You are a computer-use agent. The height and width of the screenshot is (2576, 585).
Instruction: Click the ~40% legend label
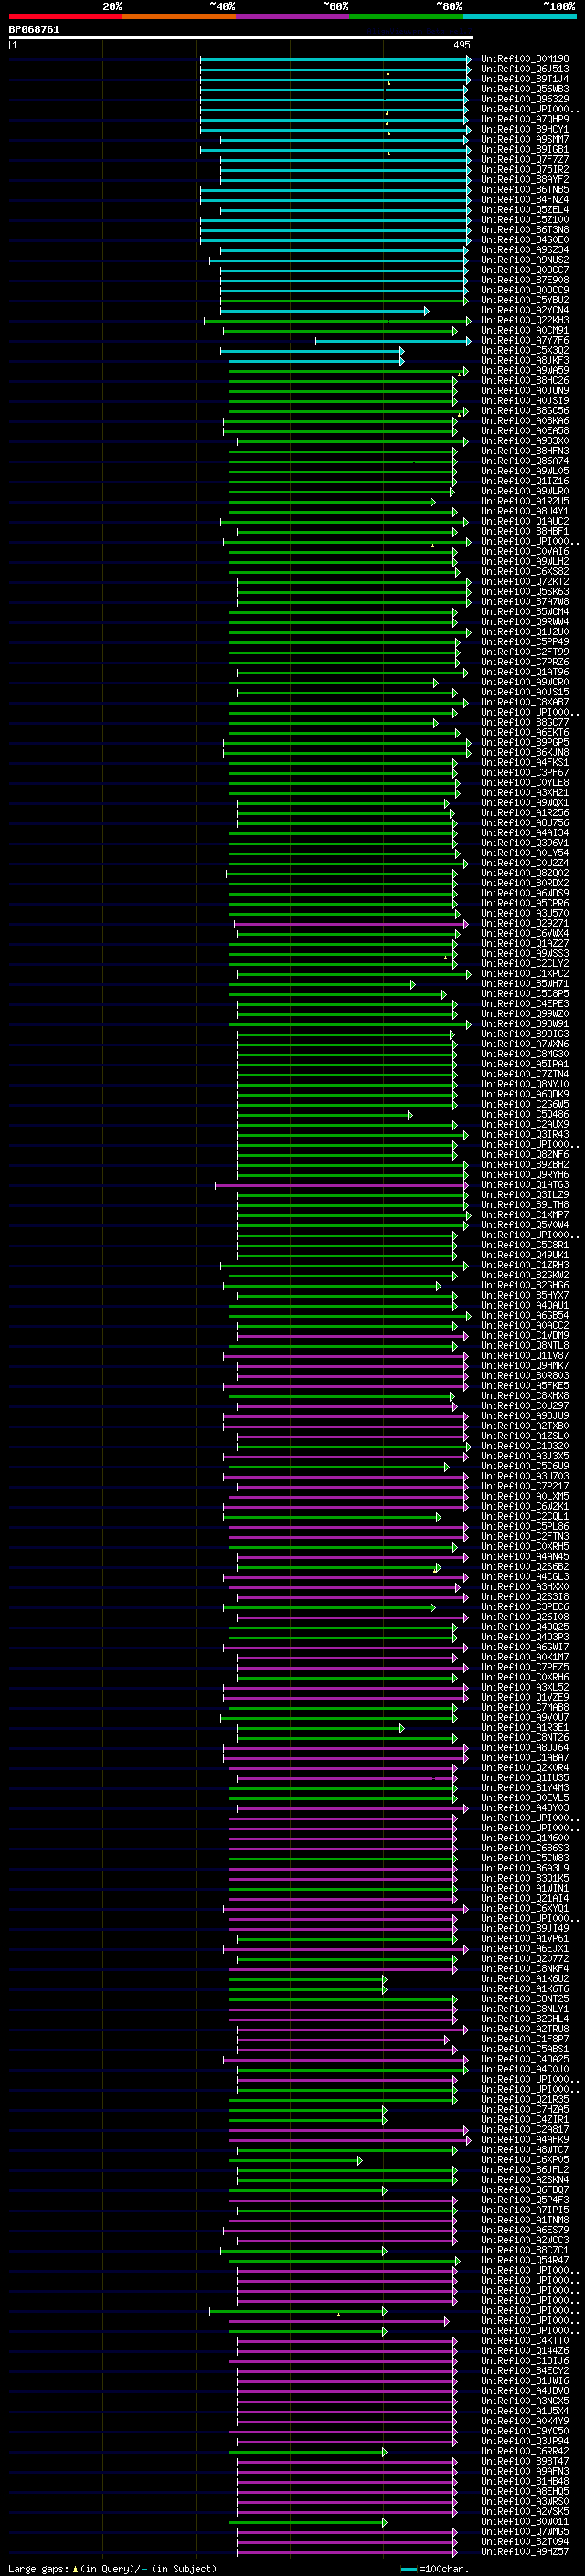point(223,6)
